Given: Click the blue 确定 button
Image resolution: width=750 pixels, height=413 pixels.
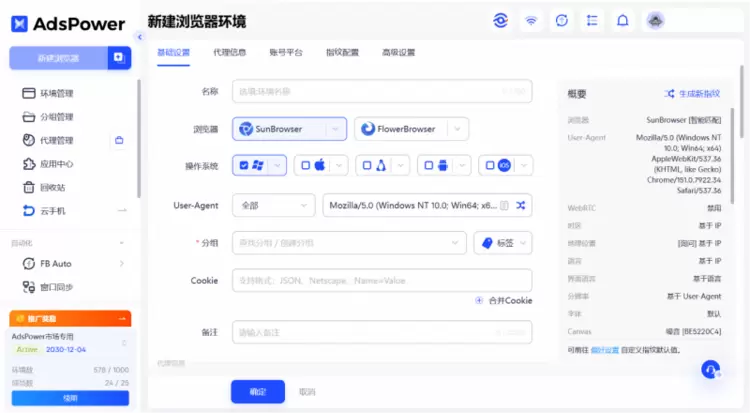Looking at the screenshot, I should (x=258, y=392).
